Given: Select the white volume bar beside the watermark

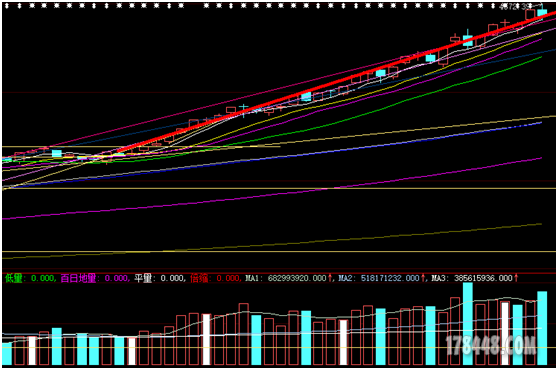Looking at the screenshot, I should point(505,334).
